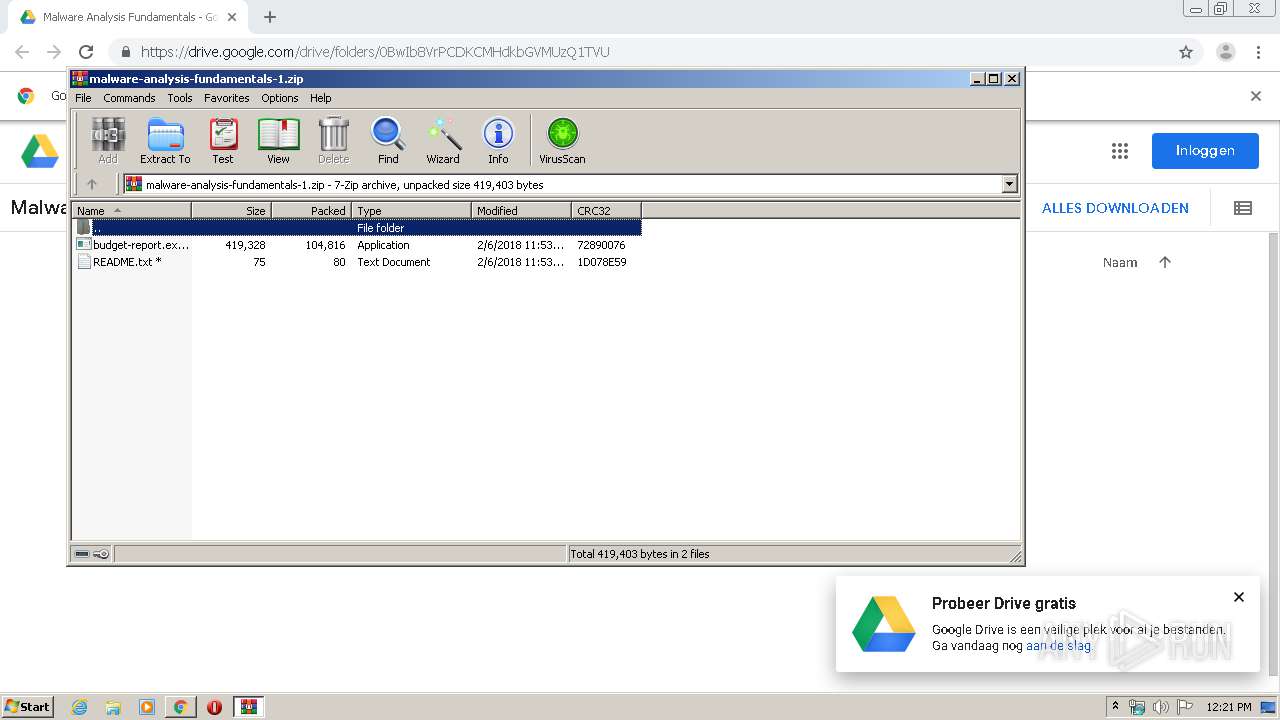Open Windows Explorer from taskbar

coord(113,707)
